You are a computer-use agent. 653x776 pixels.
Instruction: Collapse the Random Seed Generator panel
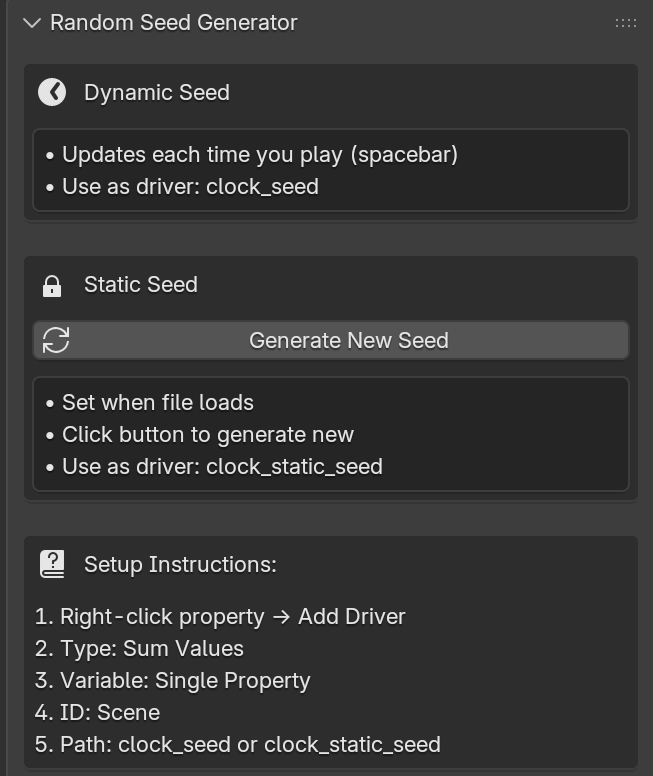click(32, 23)
